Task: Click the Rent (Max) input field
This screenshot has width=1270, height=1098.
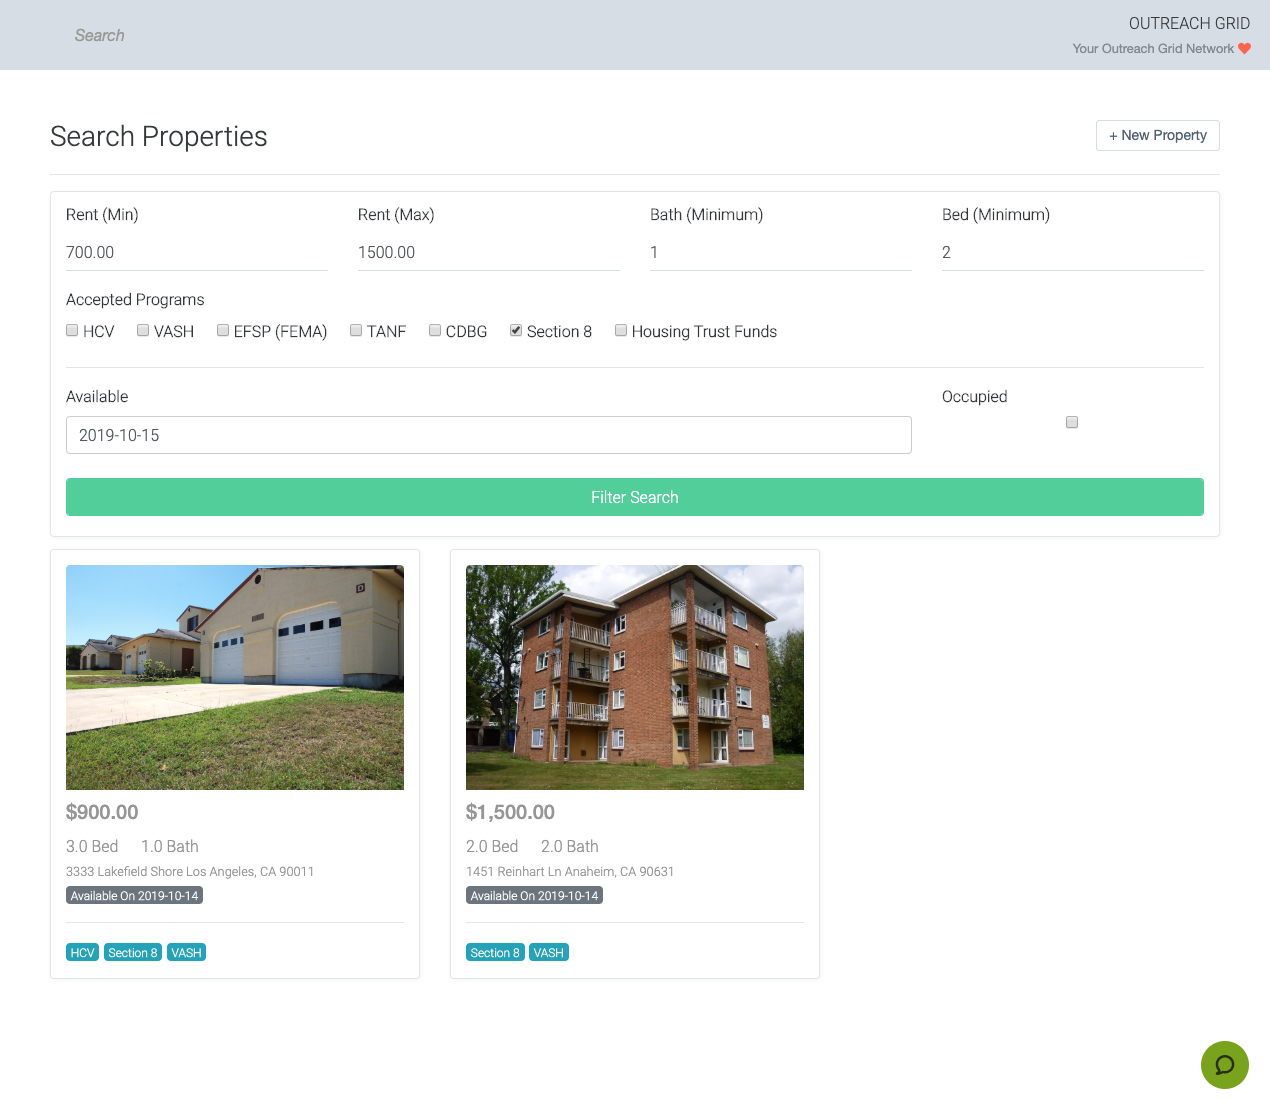Action: 488,252
